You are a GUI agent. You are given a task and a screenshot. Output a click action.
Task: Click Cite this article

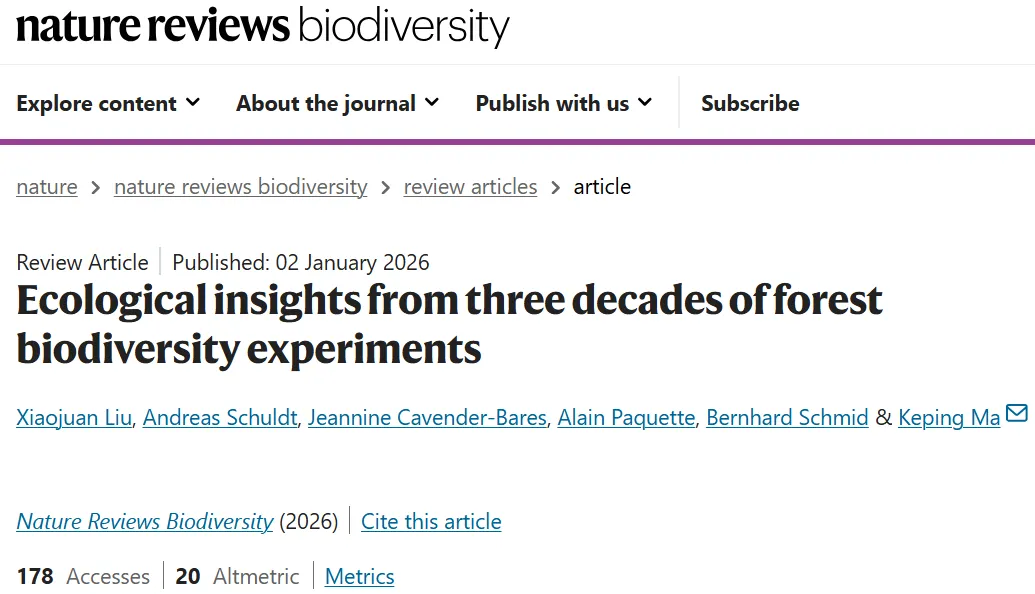pos(431,522)
